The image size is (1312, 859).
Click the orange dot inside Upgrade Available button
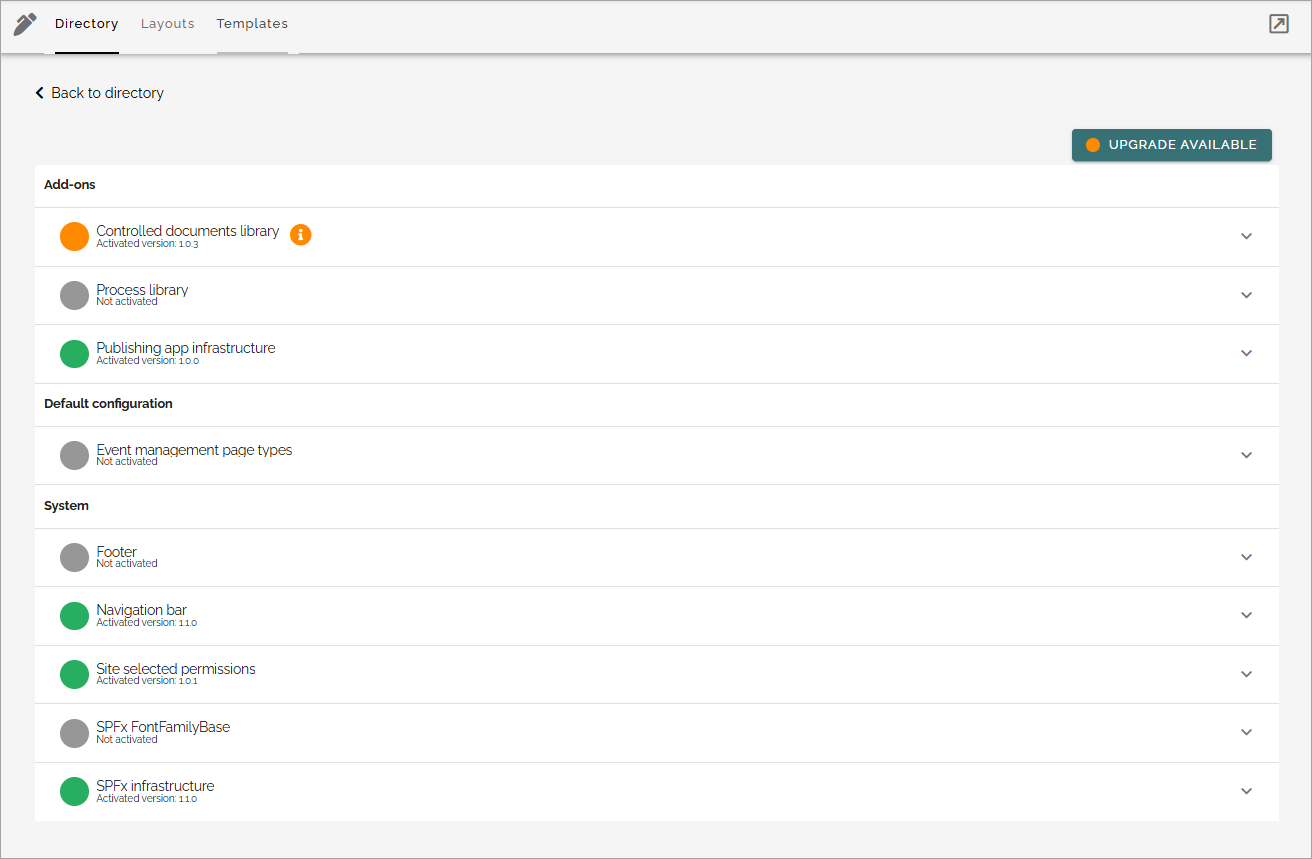(x=1093, y=145)
